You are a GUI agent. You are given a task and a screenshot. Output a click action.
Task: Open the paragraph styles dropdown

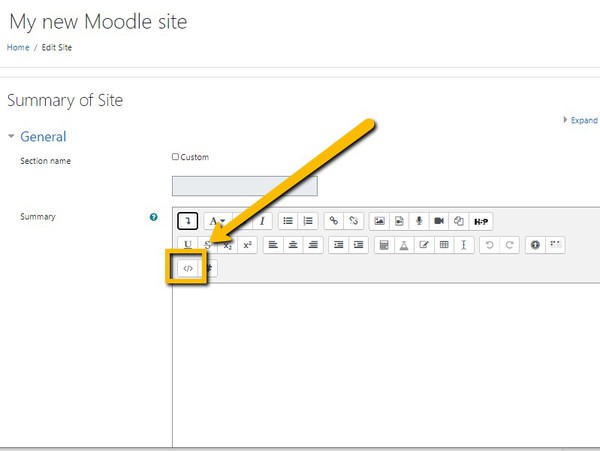coord(217,221)
